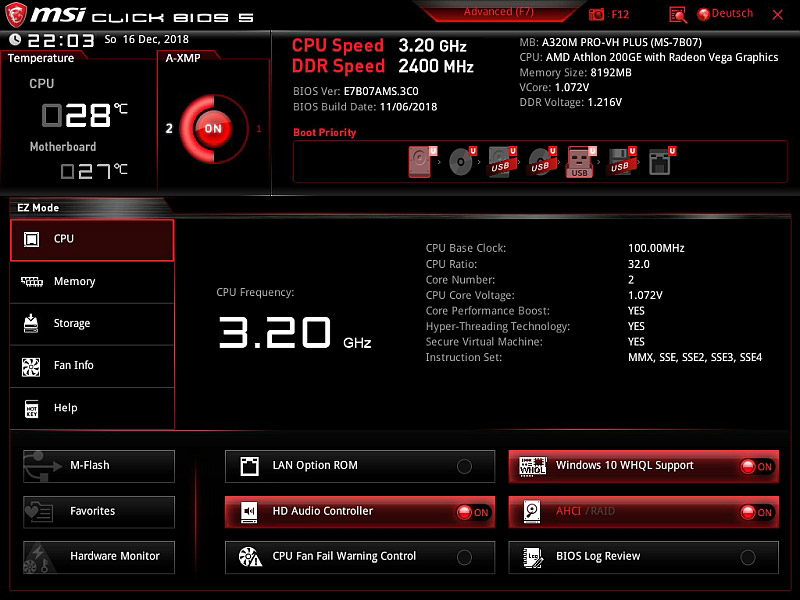Viewport: 800px width, 600px height.
Task: Take a screenshot with the F12 camera icon
Action: point(596,14)
